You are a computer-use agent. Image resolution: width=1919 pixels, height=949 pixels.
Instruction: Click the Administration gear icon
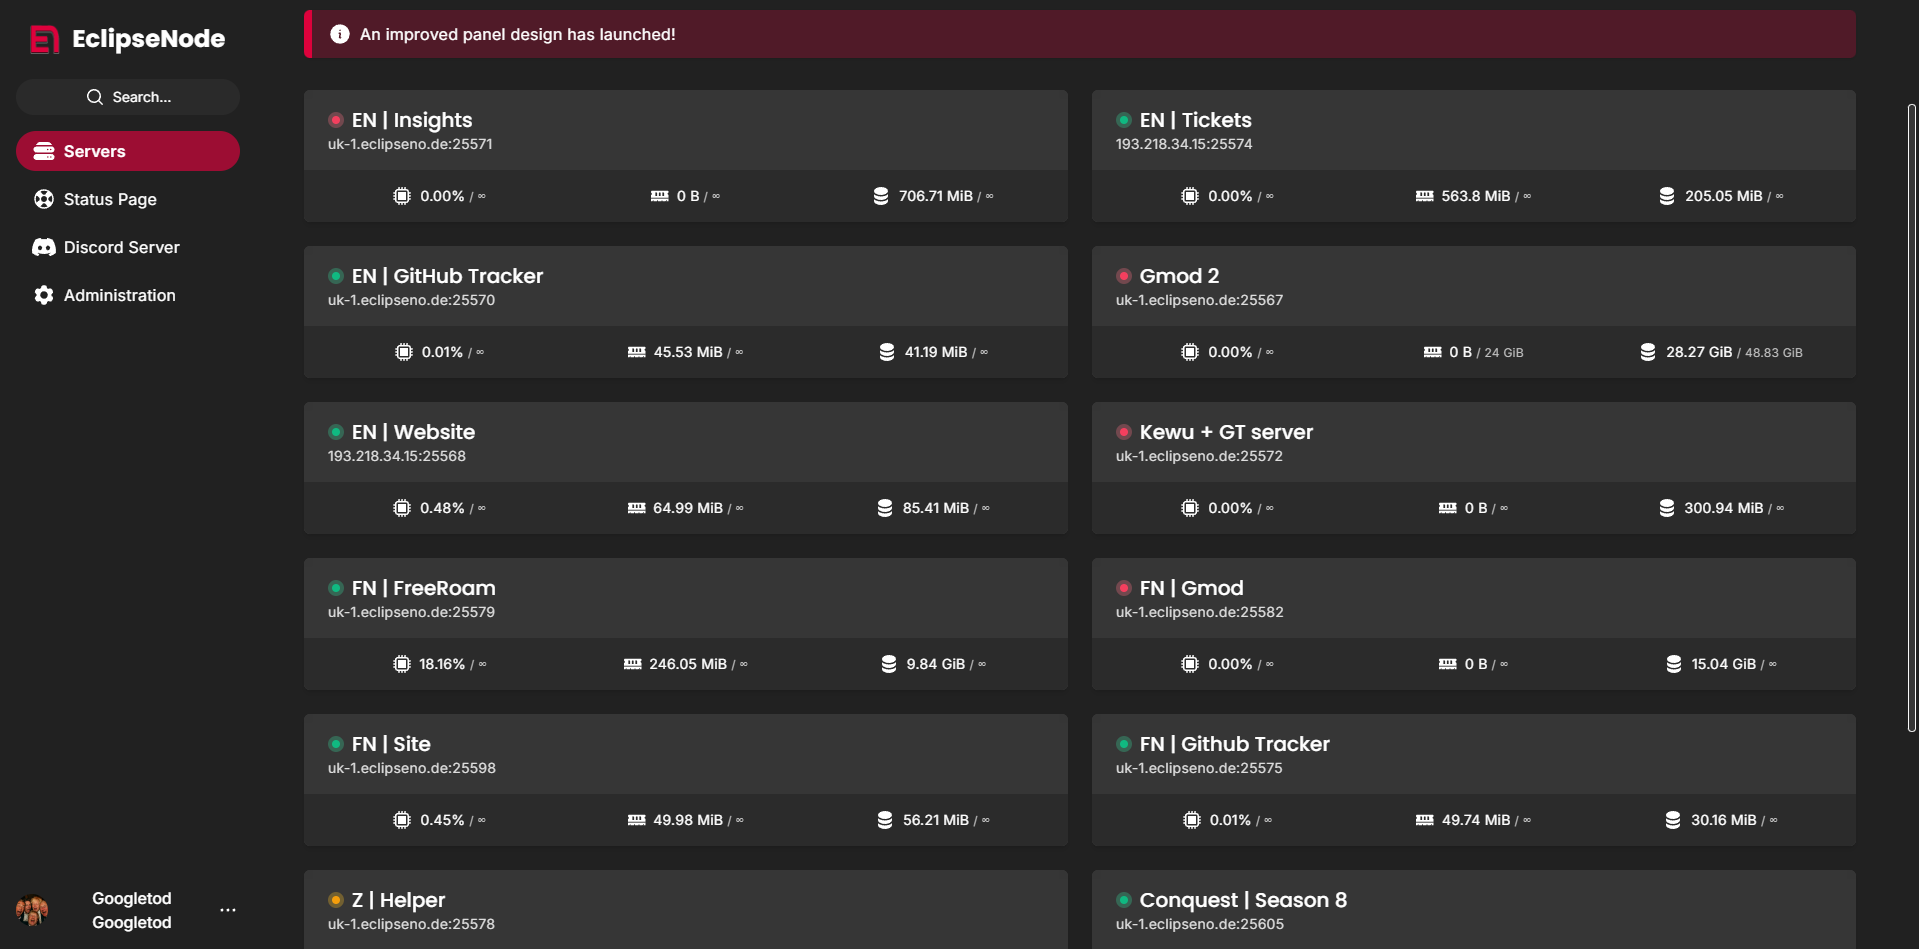(44, 295)
